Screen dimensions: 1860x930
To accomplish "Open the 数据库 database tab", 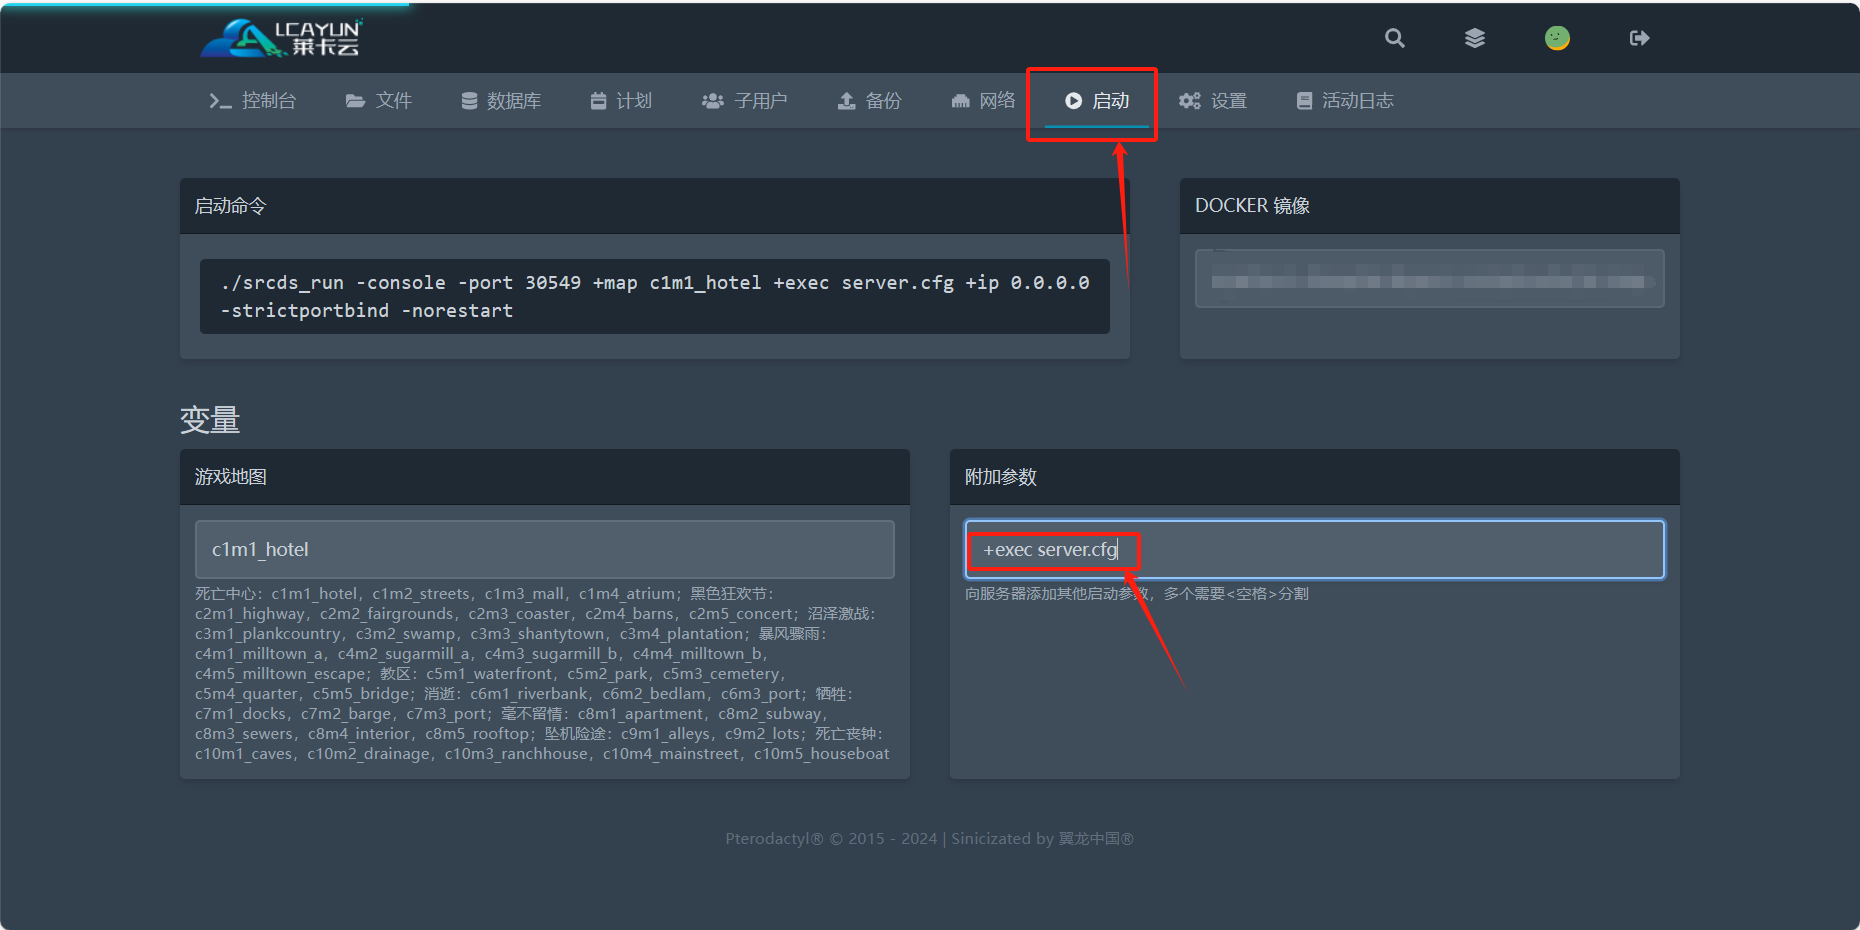I will 501,101.
